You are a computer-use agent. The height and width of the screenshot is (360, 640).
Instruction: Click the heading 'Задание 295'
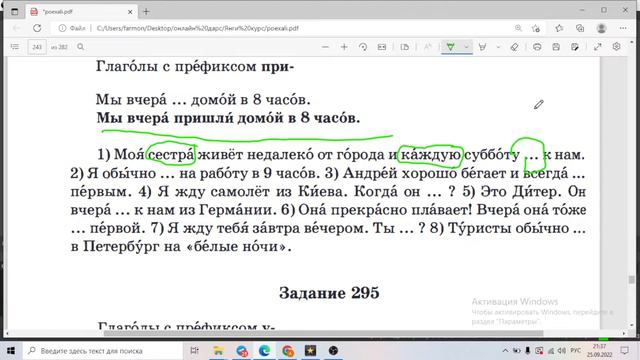tap(329, 293)
